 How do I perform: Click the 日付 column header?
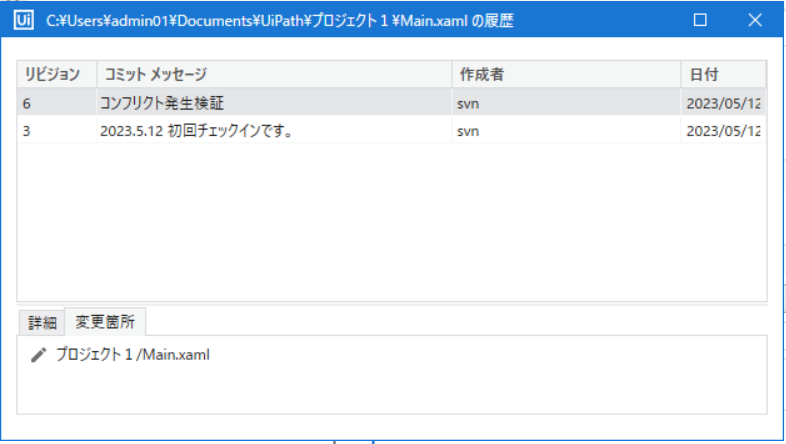click(723, 74)
